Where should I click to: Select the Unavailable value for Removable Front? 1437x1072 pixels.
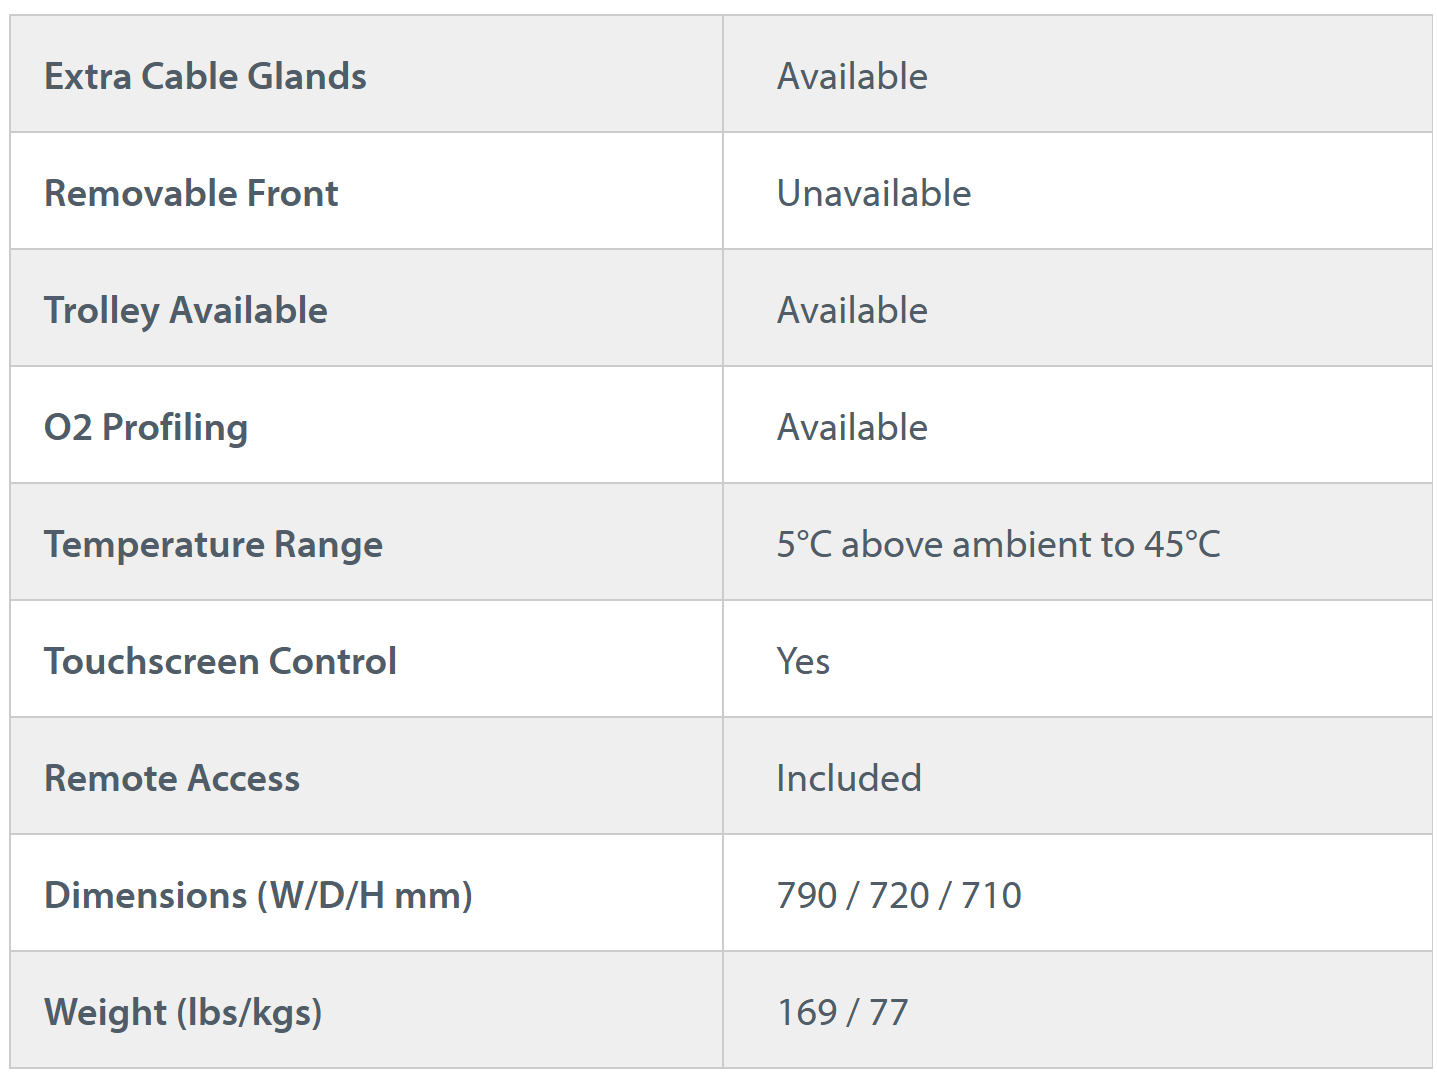point(873,194)
